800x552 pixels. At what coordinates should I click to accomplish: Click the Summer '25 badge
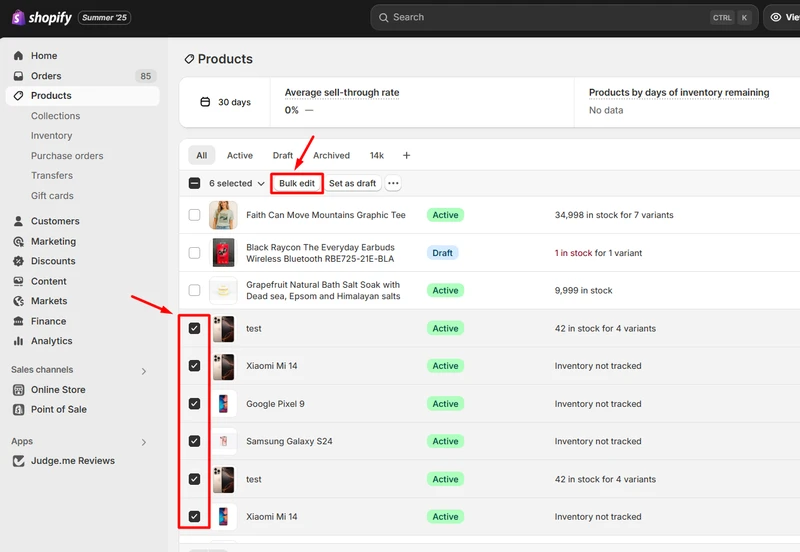(104, 18)
